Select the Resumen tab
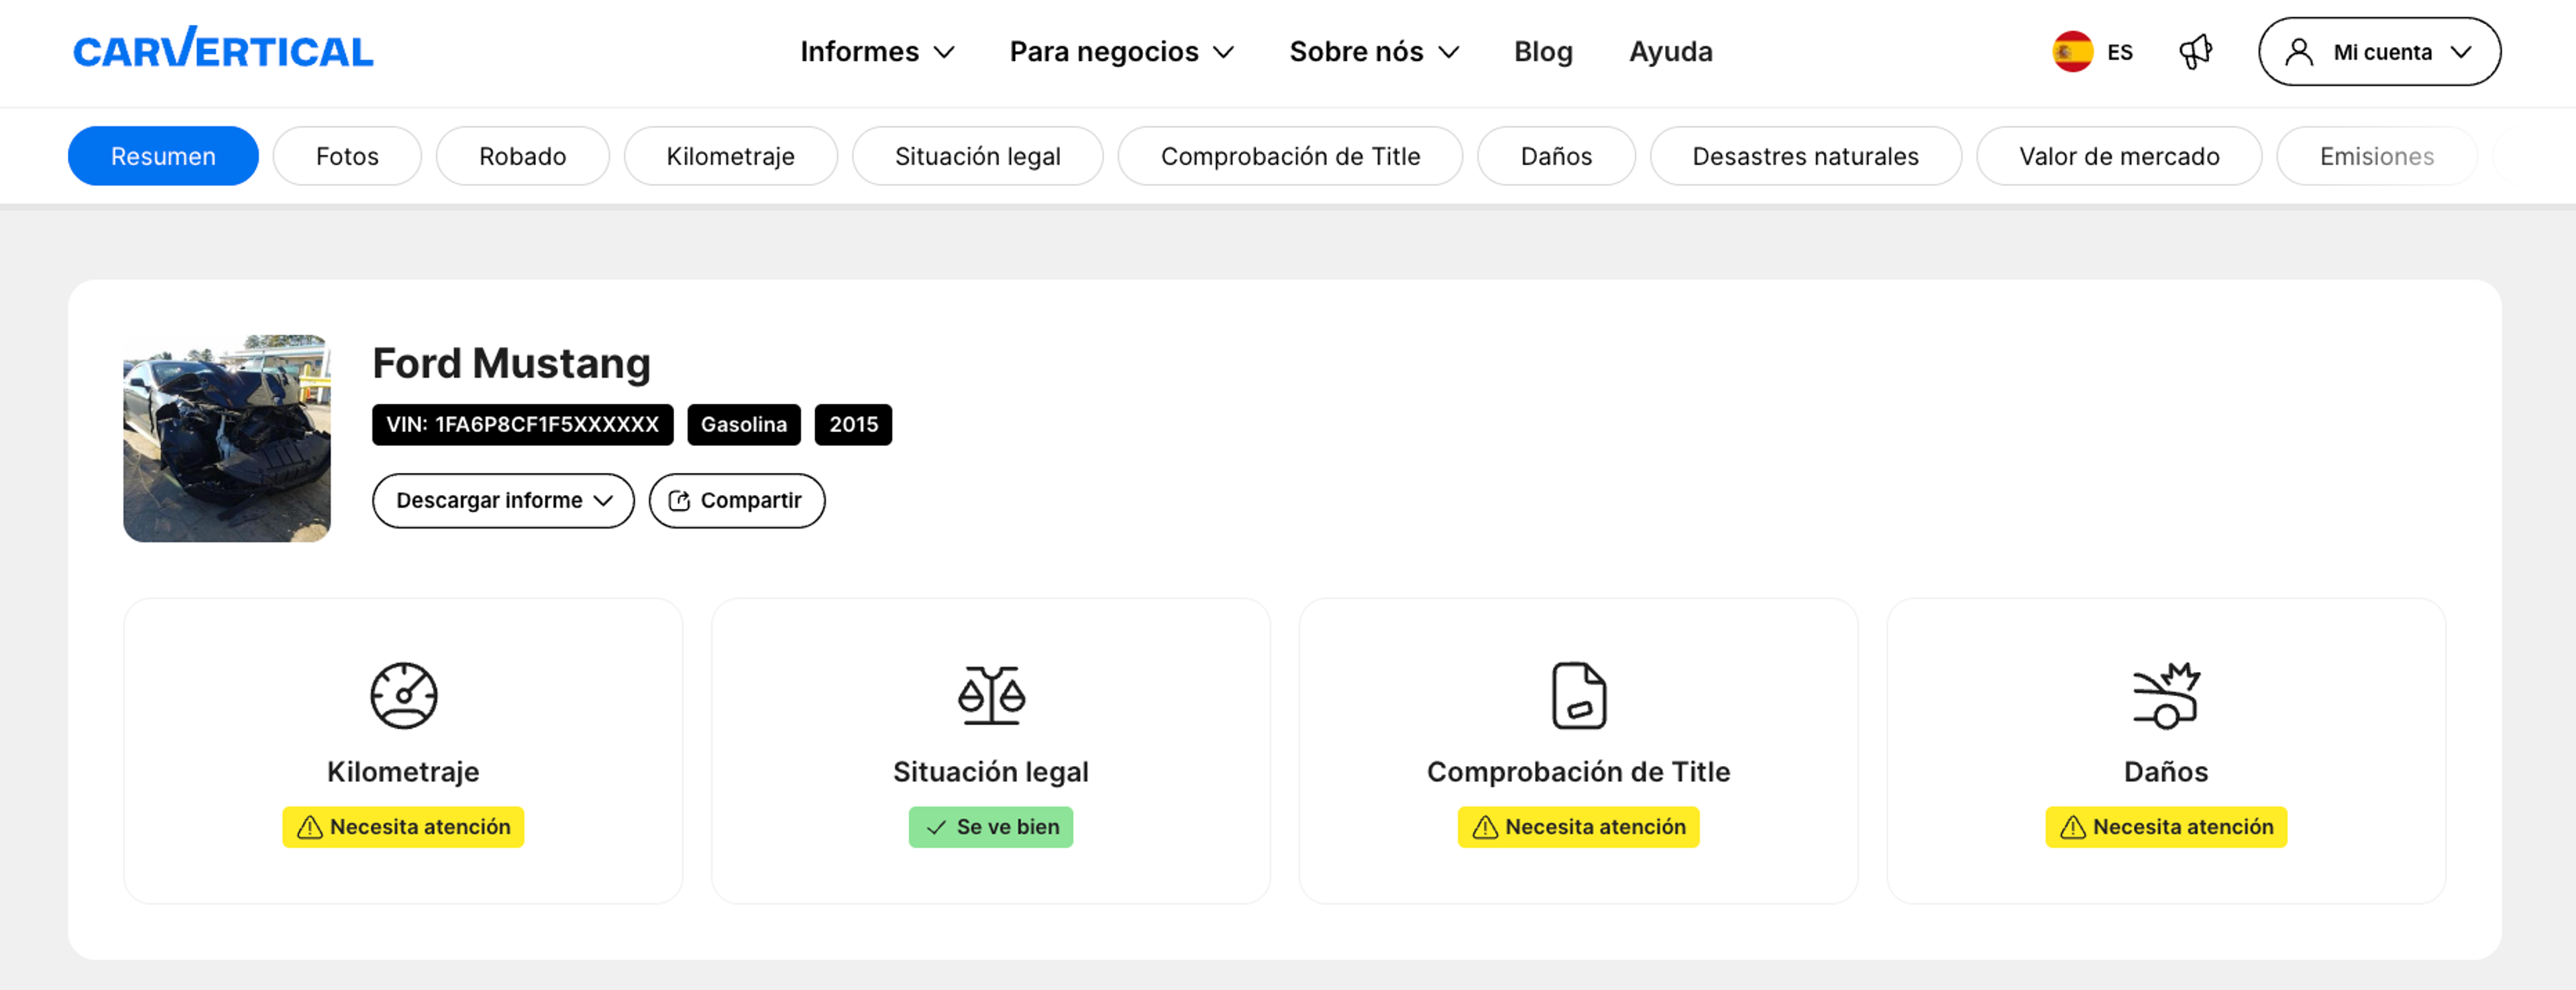The image size is (2576, 990). point(163,156)
